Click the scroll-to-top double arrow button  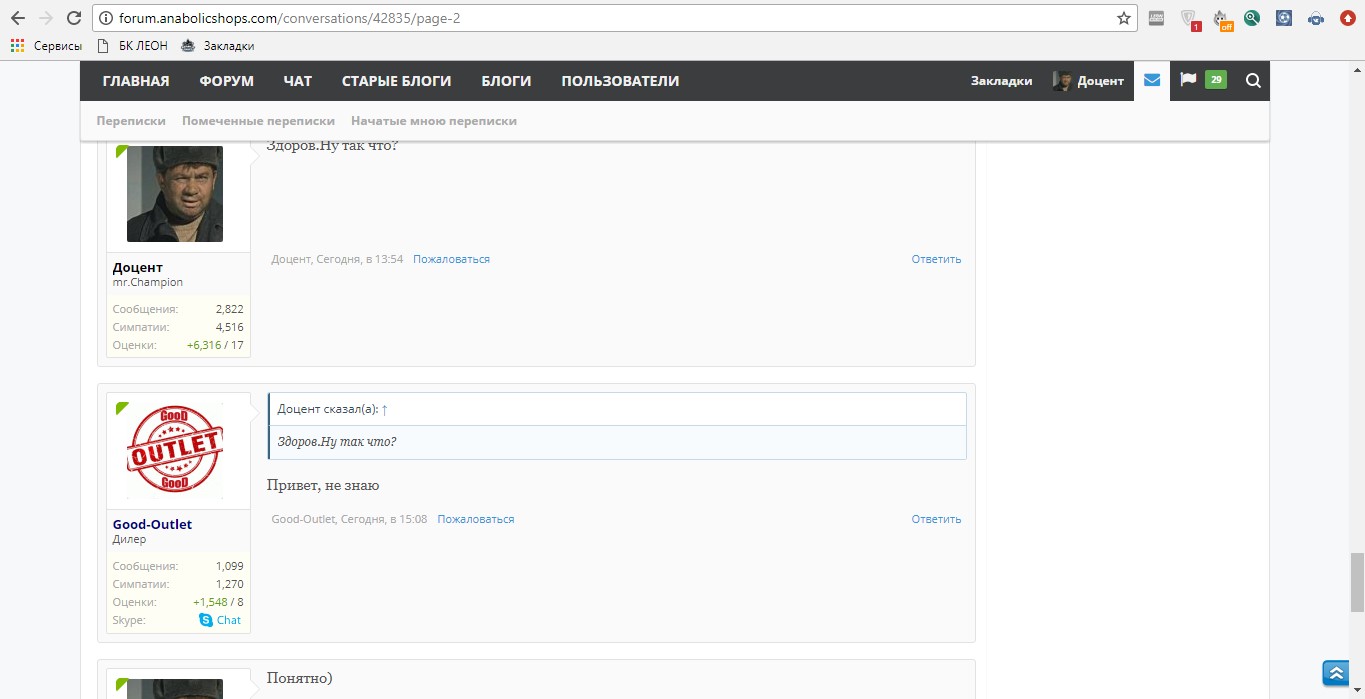[1336, 673]
